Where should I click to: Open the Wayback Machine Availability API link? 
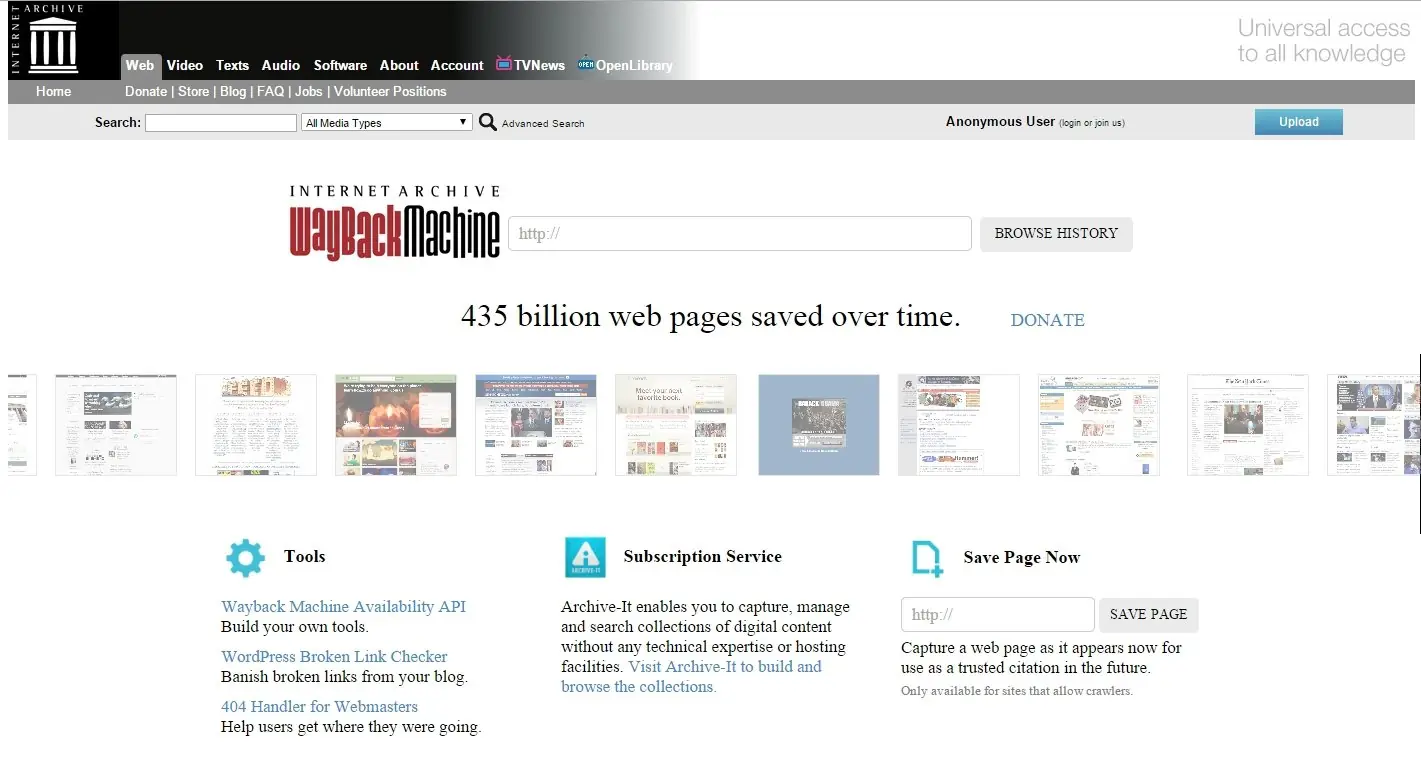click(x=343, y=606)
